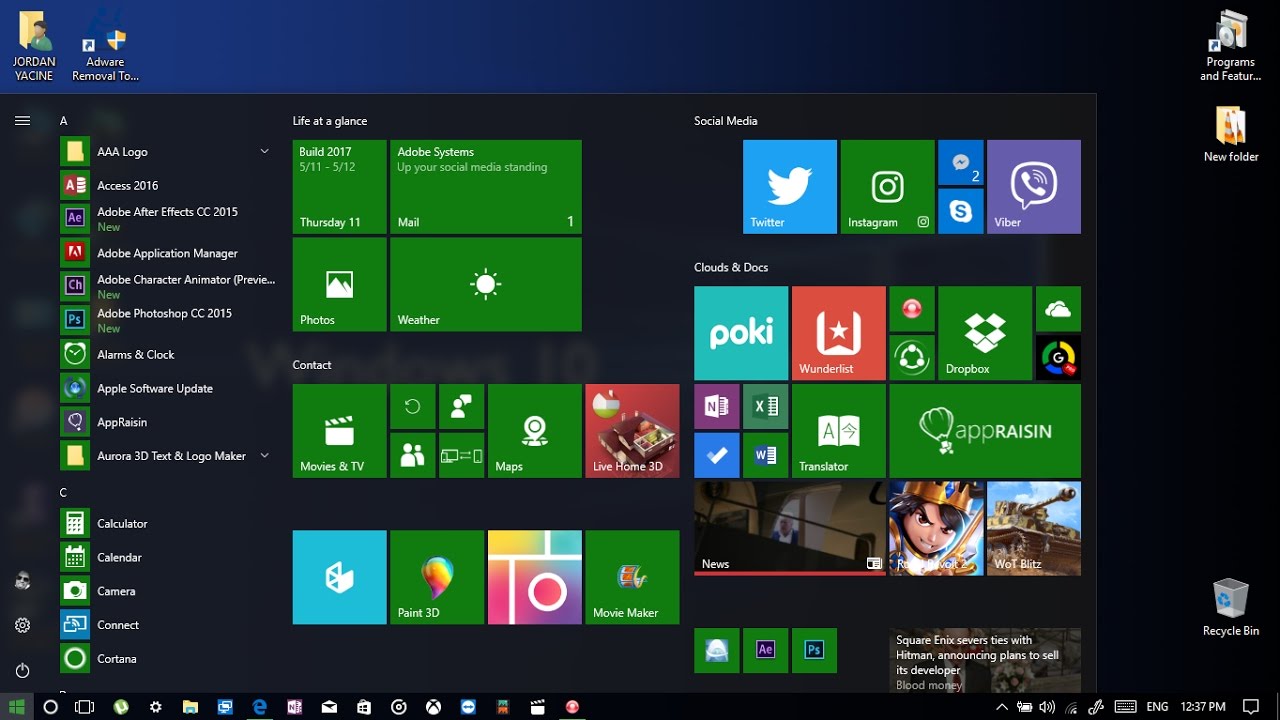
Task: Open the Viber tile
Action: click(1034, 187)
